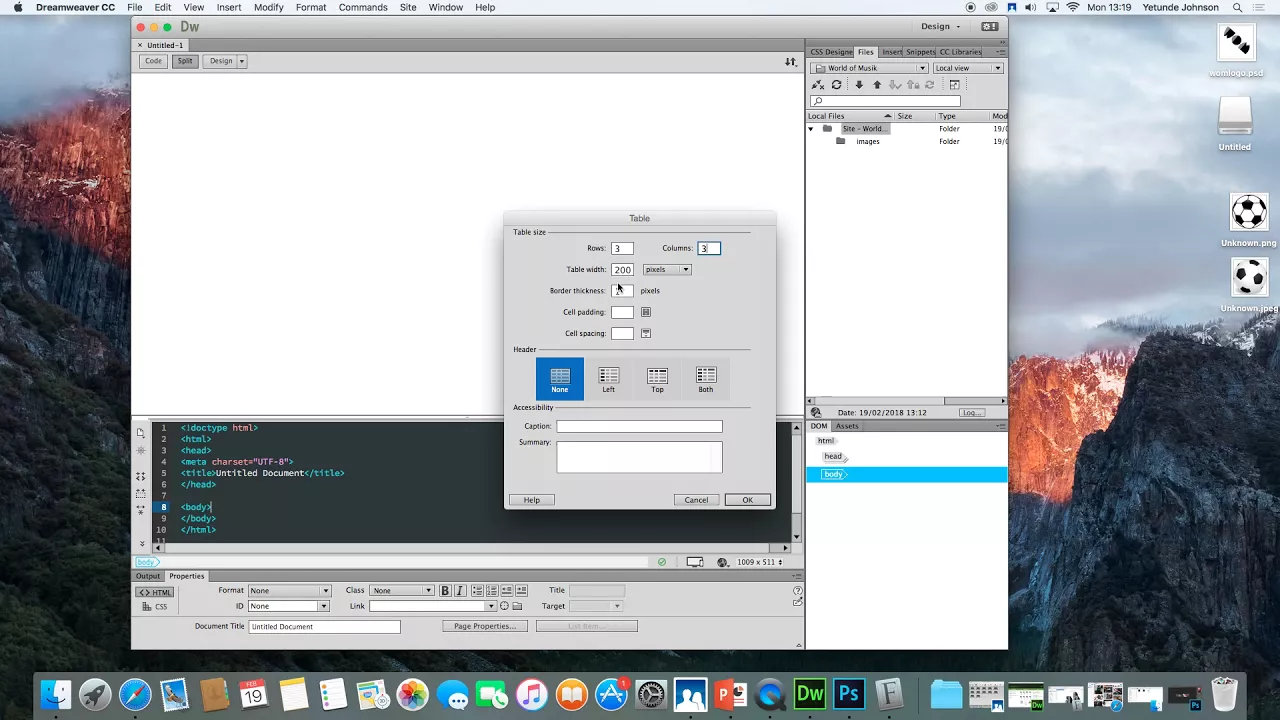Select the head node in DOM panel

tap(833, 456)
